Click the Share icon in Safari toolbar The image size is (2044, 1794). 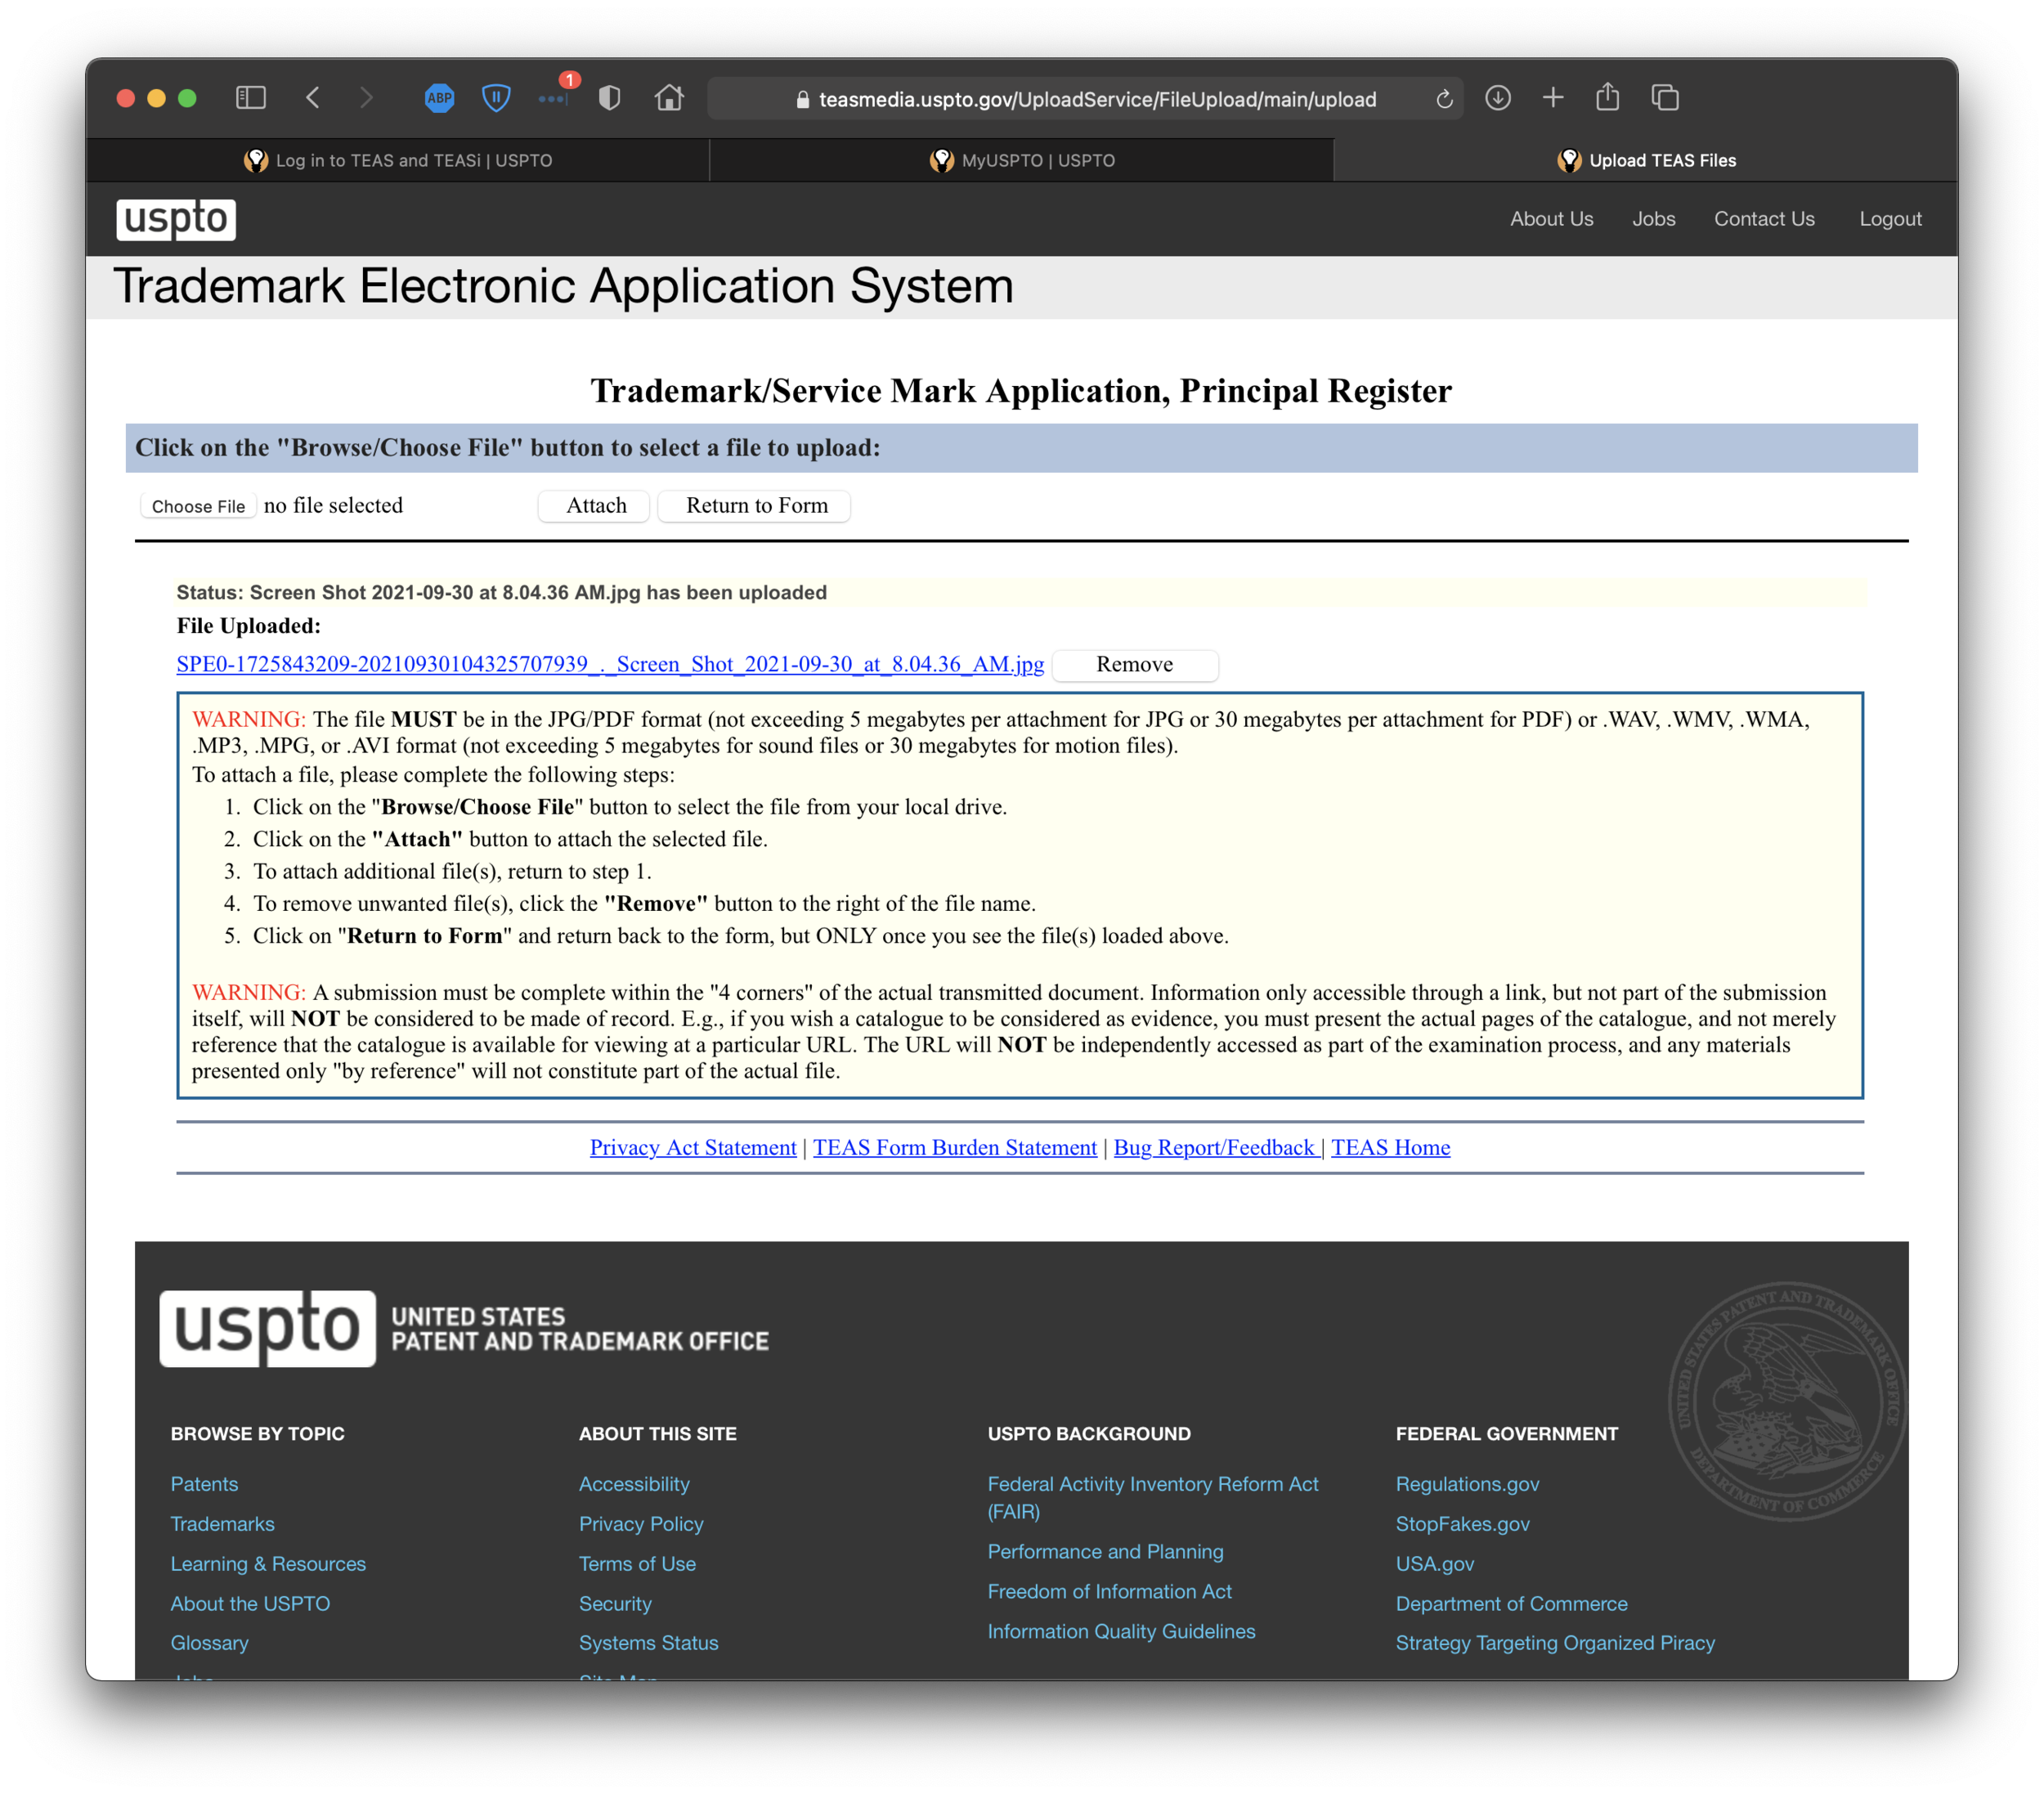pyautogui.click(x=1607, y=96)
